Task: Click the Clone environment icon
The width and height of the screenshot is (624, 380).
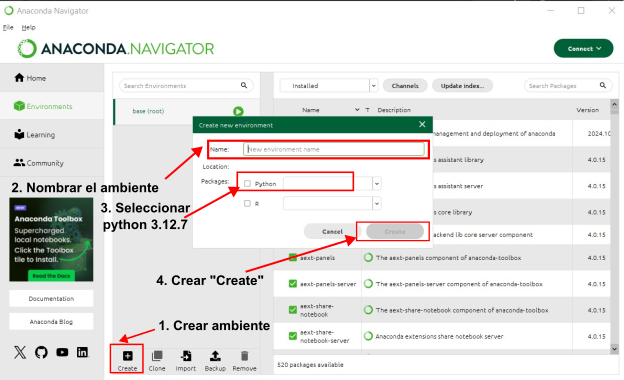Action: 157,355
